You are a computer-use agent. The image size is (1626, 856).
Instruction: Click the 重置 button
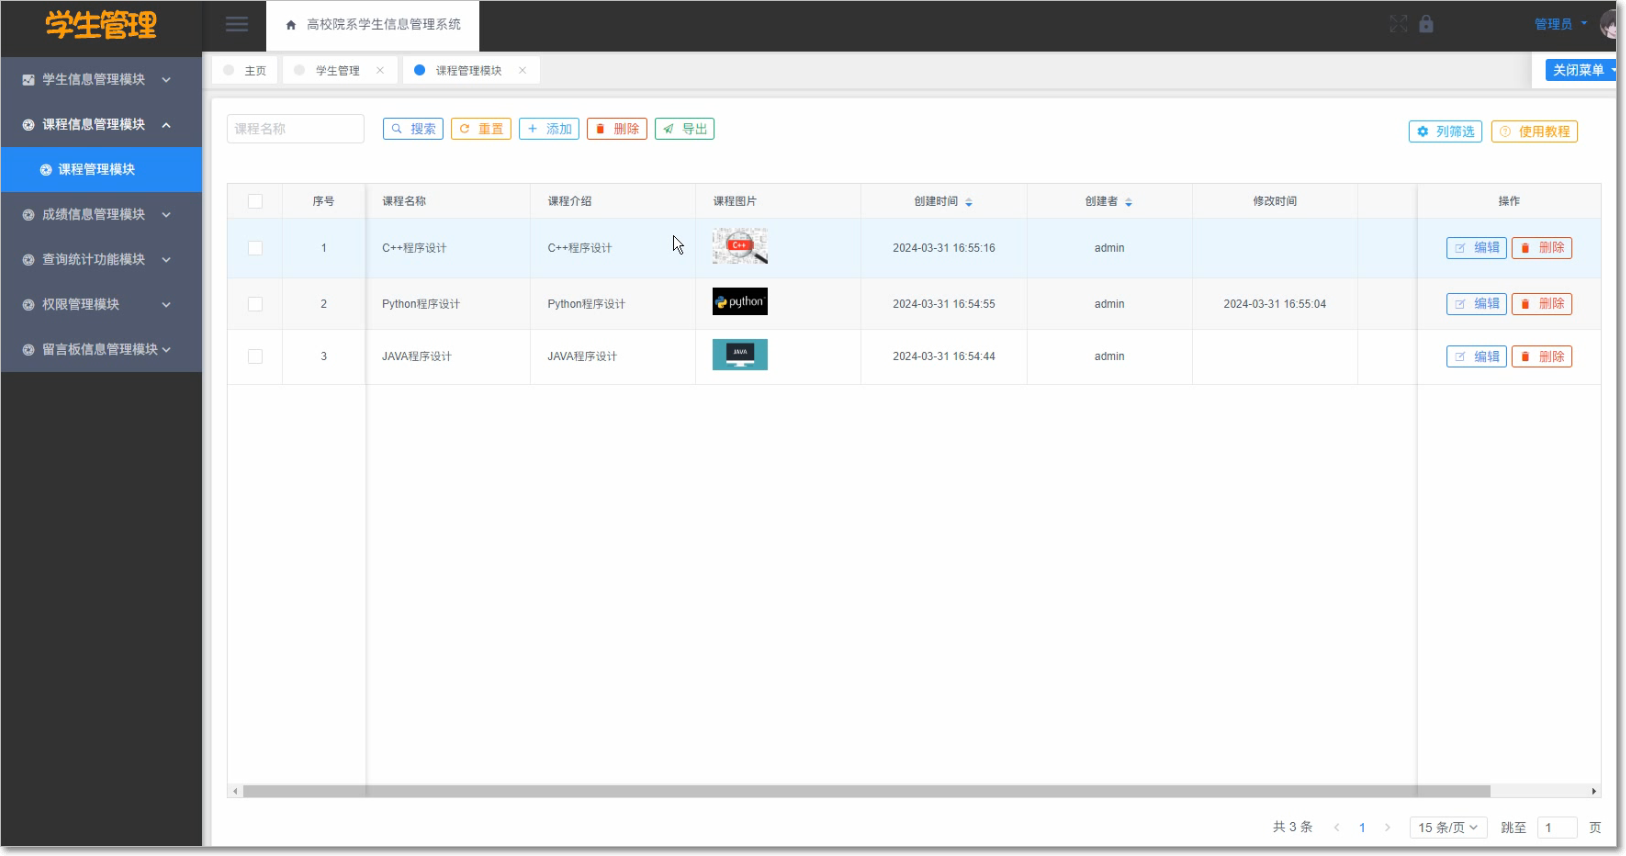point(481,129)
